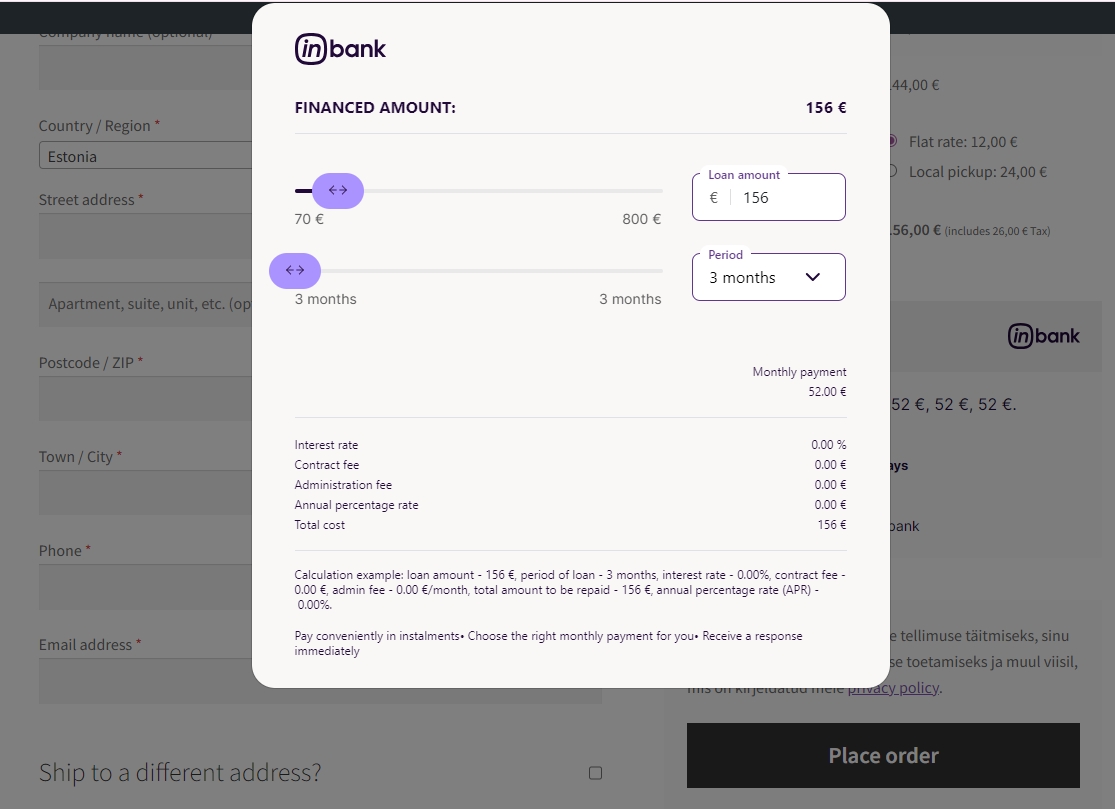Viewport: 1115px width, 809px height.
Task: Tick the Ship to a different address checkbox
Action: coord(595,772)
